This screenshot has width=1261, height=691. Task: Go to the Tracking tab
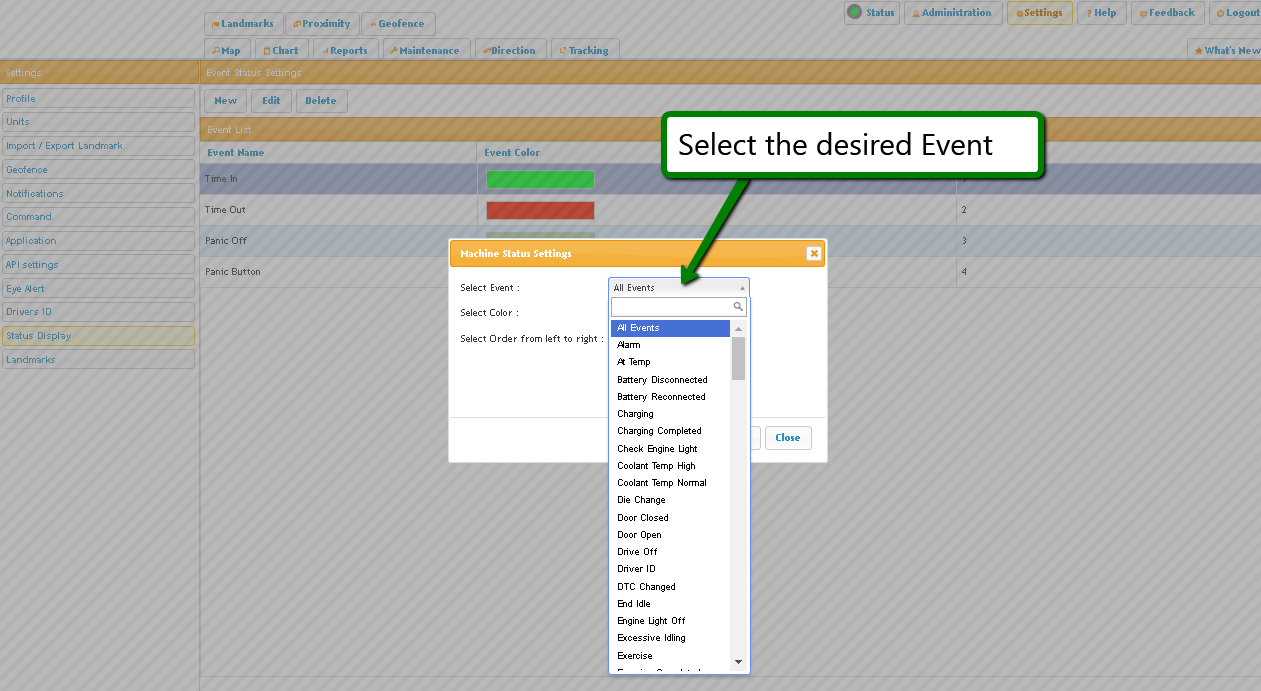(585, 51)
